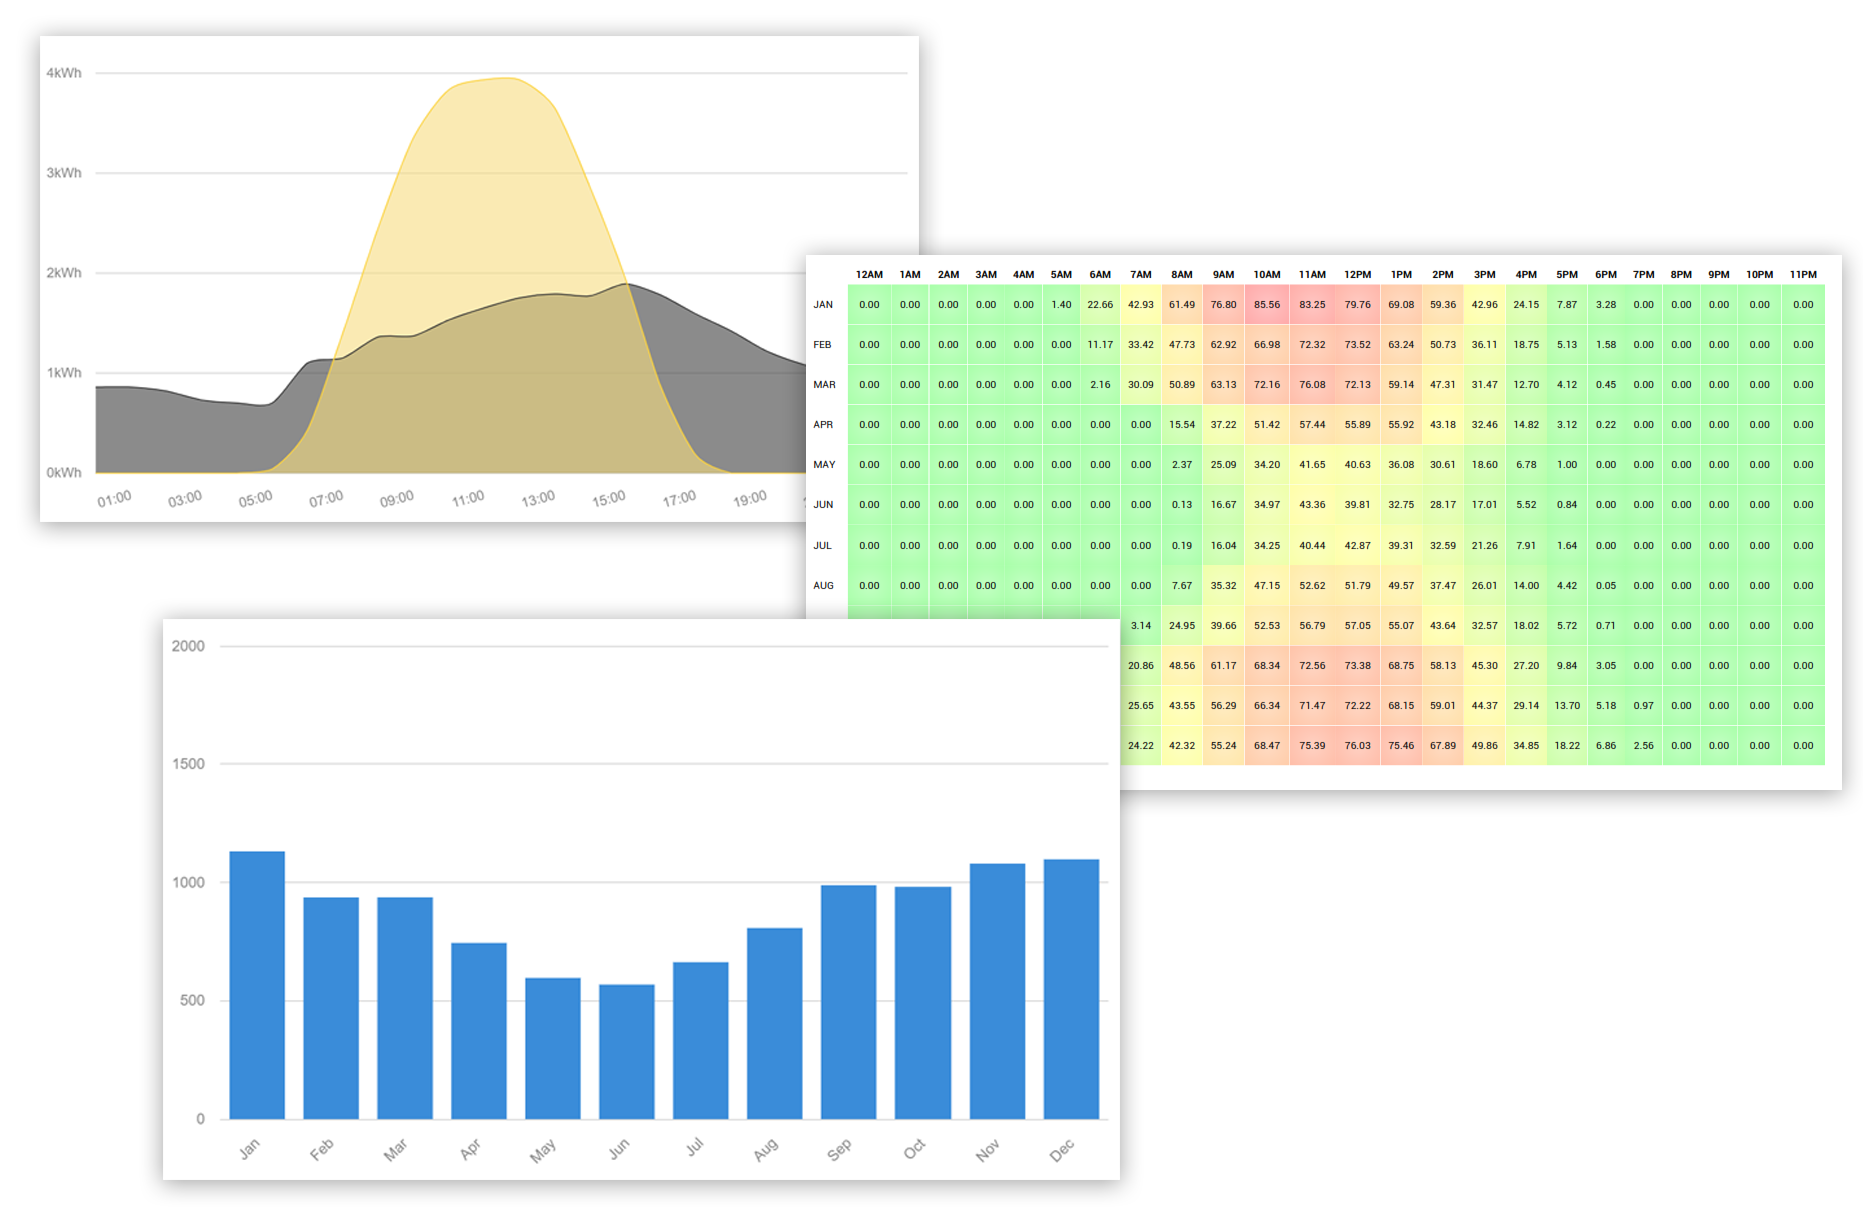Click the FEB row label
Screen dimensions: 1863x1219
coord(823,344)
